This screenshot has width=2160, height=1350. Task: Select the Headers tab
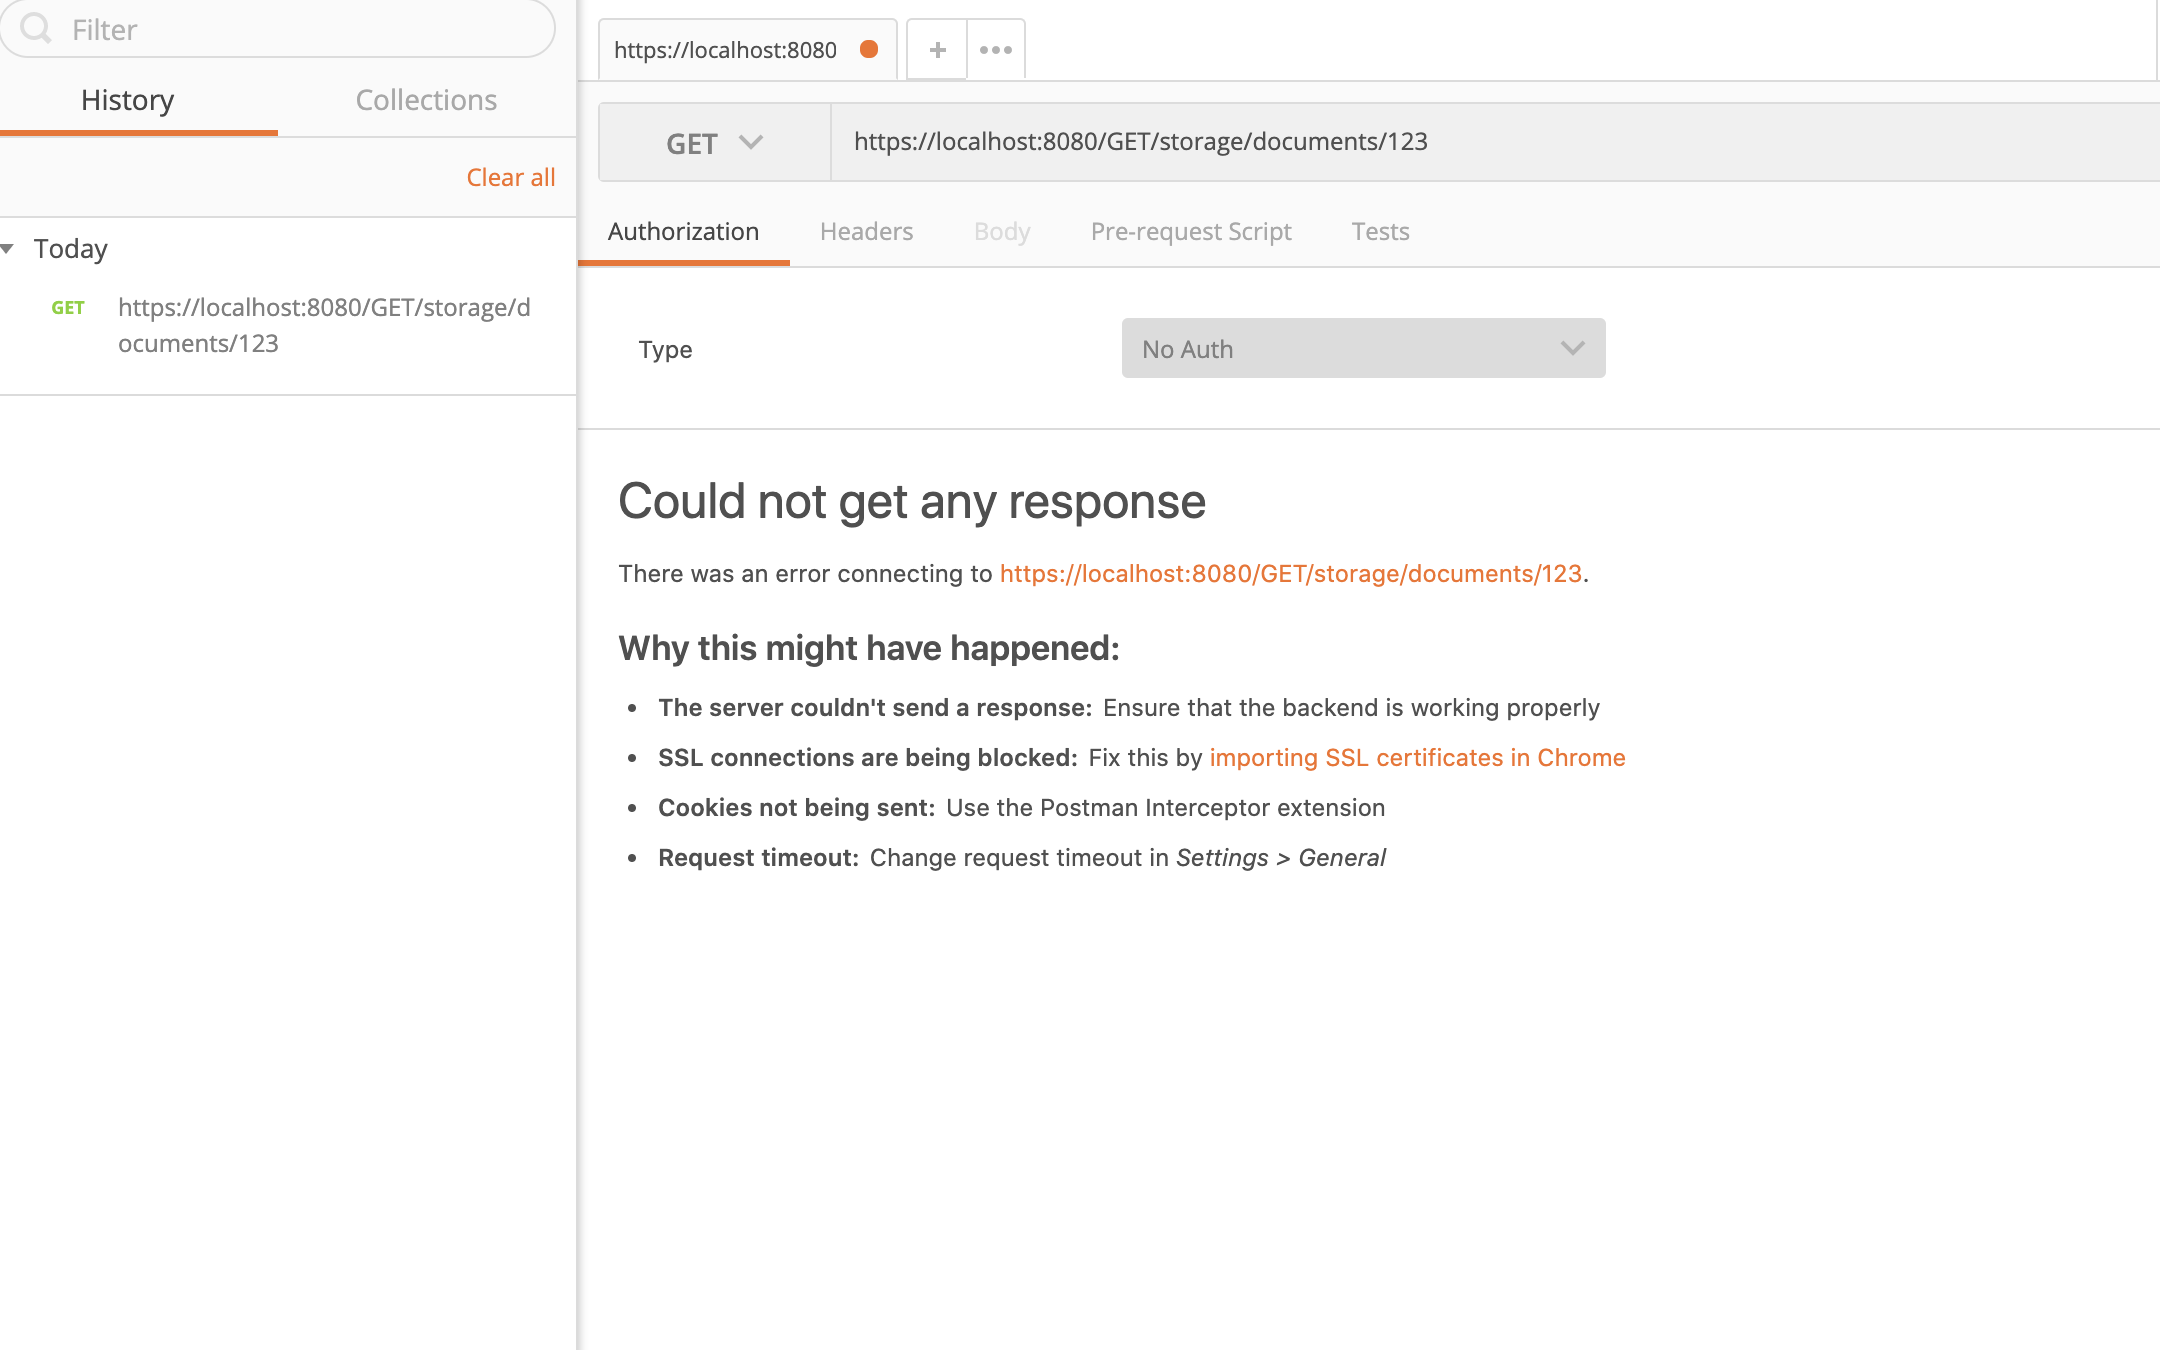[866, 232]
